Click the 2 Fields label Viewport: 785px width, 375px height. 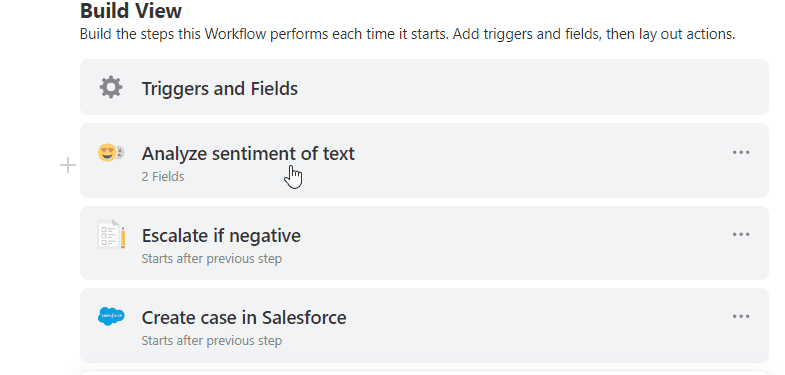pyautogui.click(x=163, y=177)
